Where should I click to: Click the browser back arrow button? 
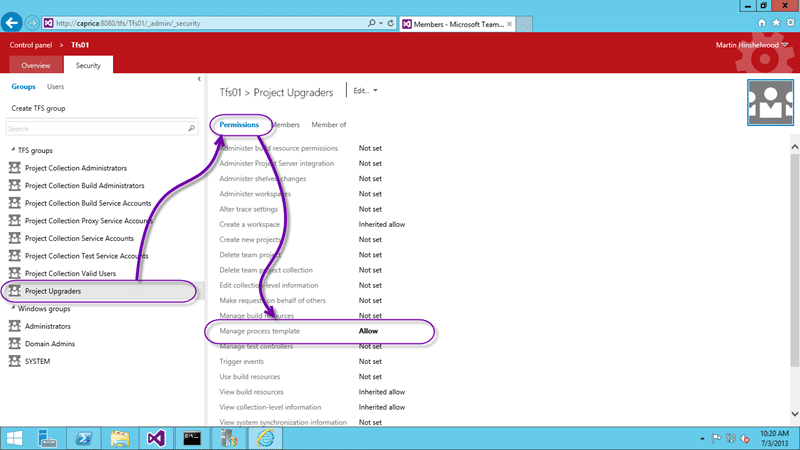(11, 23)
